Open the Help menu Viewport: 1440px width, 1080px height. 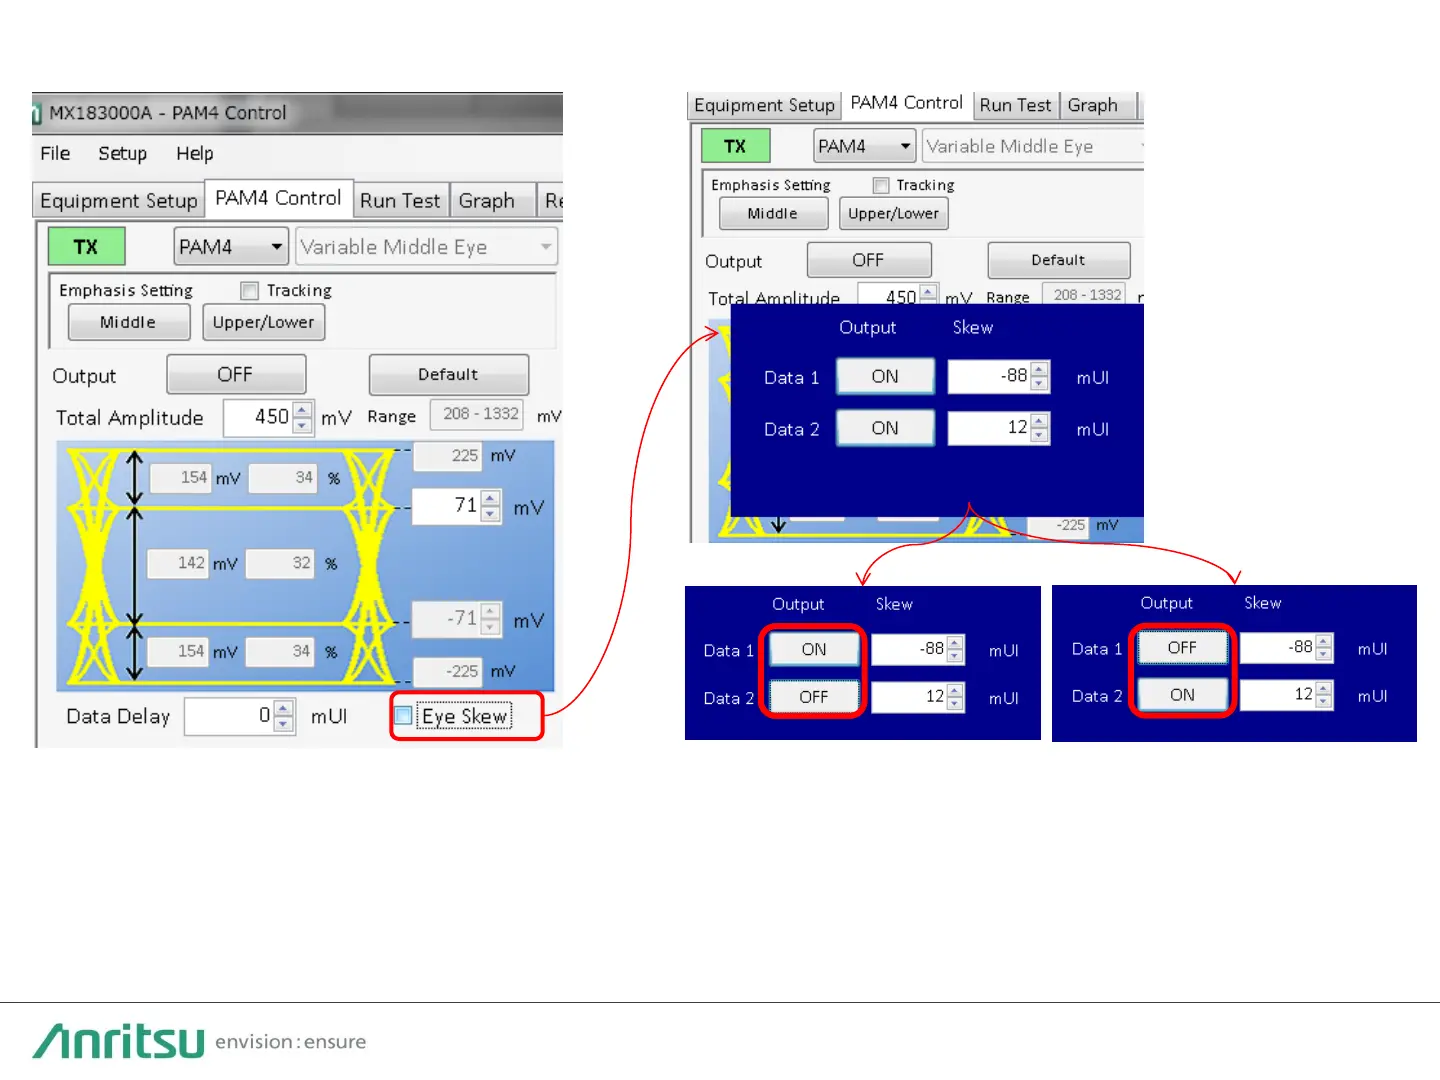194,154
